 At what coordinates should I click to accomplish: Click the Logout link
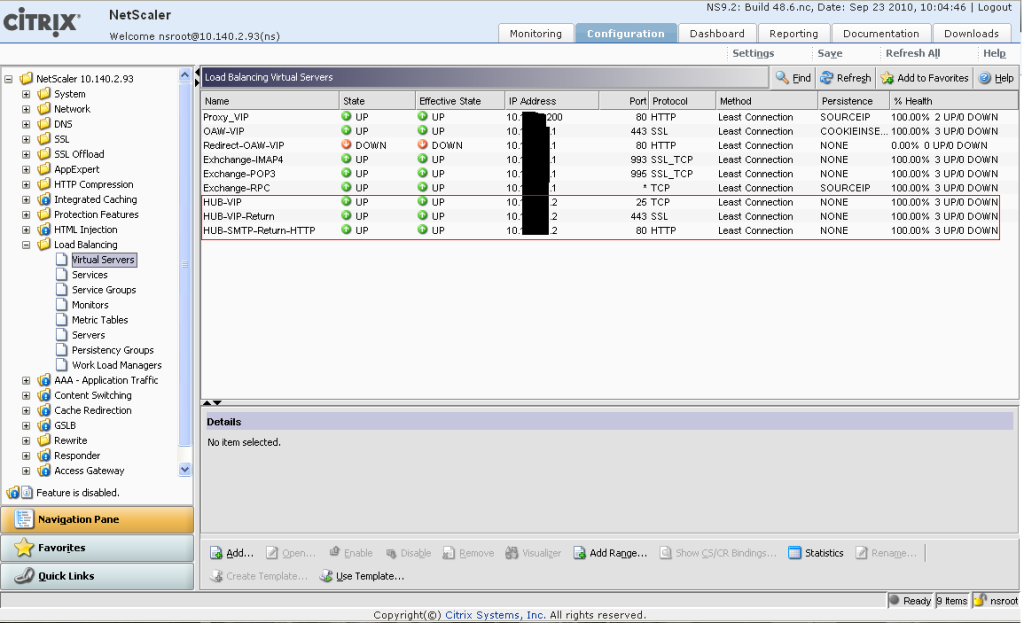[995, 7]
